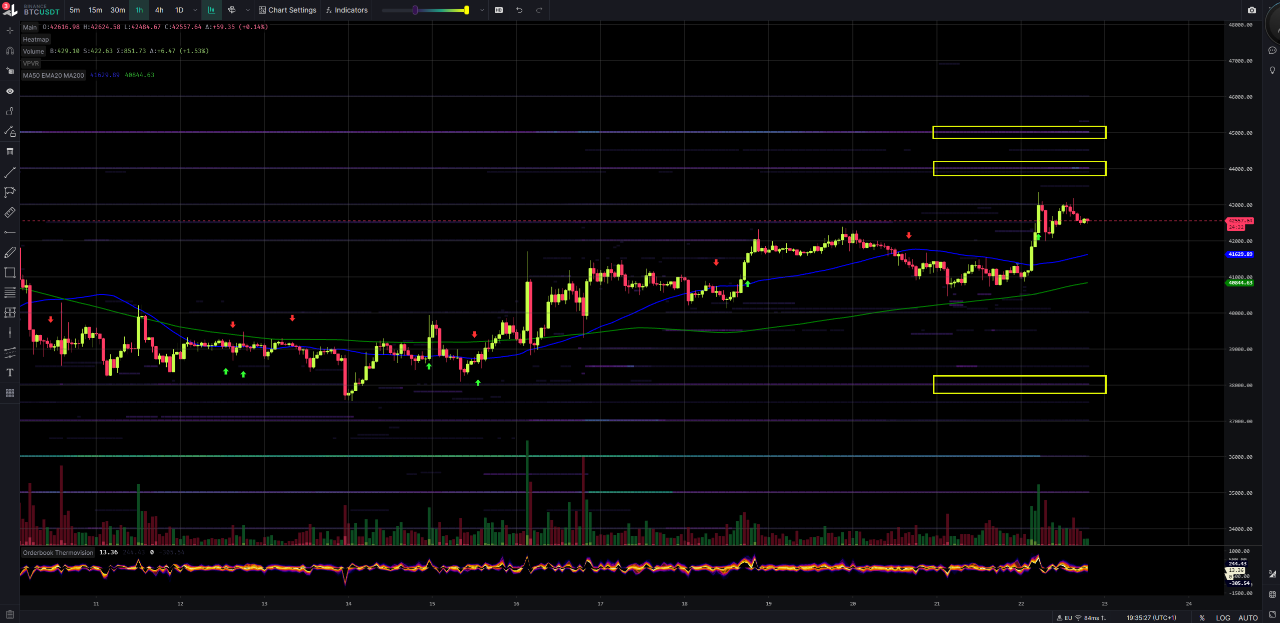Select the parallel channel tool
The image size is (1280, 623).
pyautogui.click(x=10, y=352)
